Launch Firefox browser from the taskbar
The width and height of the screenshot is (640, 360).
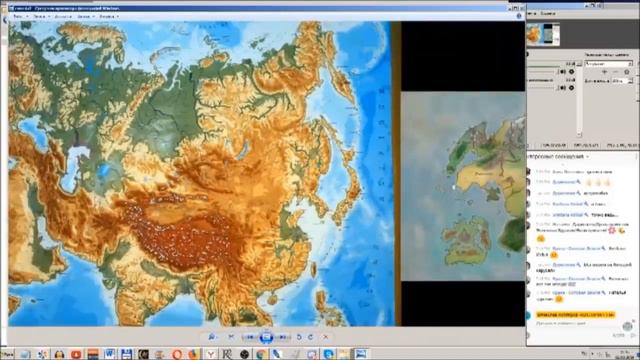click(193, 354)
